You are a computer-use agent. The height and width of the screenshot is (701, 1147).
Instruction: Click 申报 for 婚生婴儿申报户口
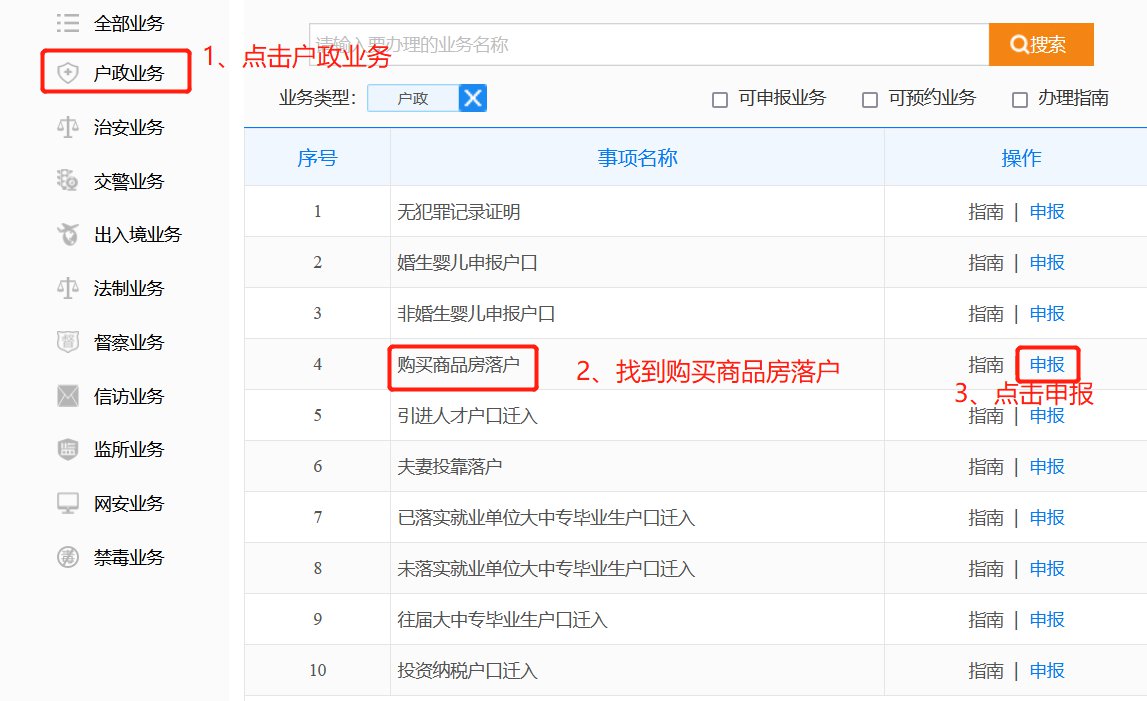point(1047,263)
